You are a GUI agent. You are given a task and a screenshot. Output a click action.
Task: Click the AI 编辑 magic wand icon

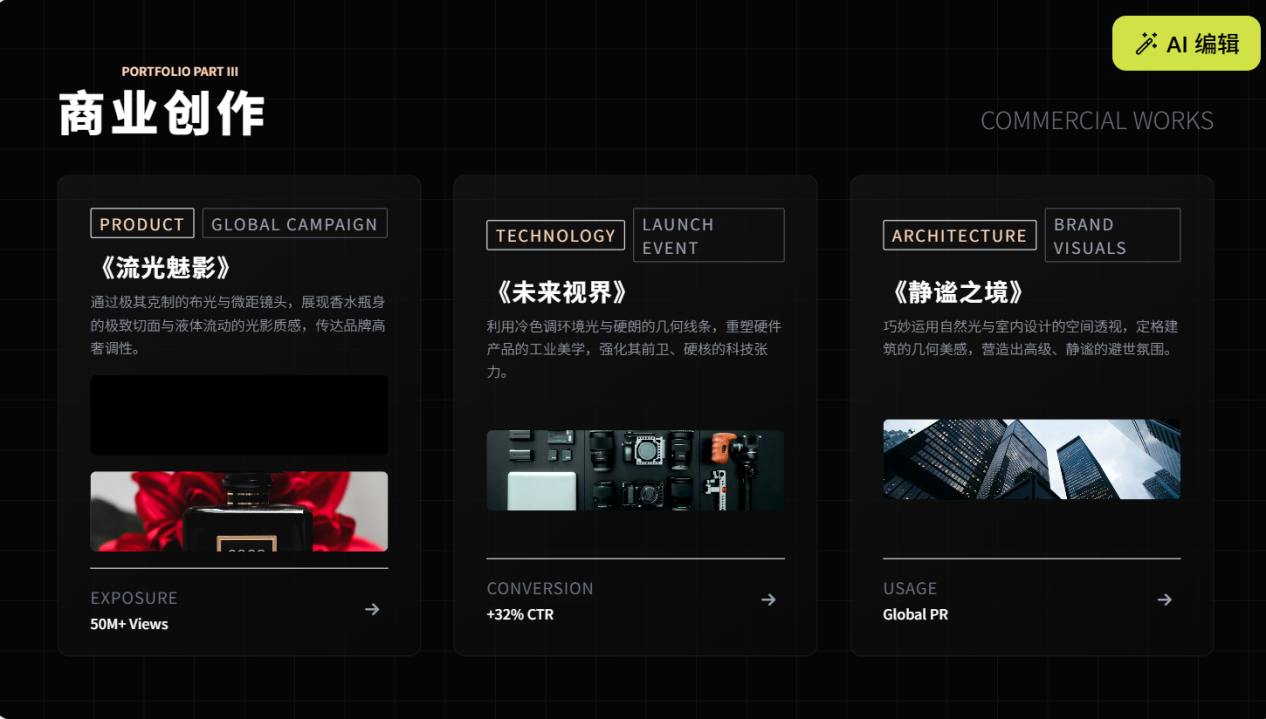tap(1146, 44)
